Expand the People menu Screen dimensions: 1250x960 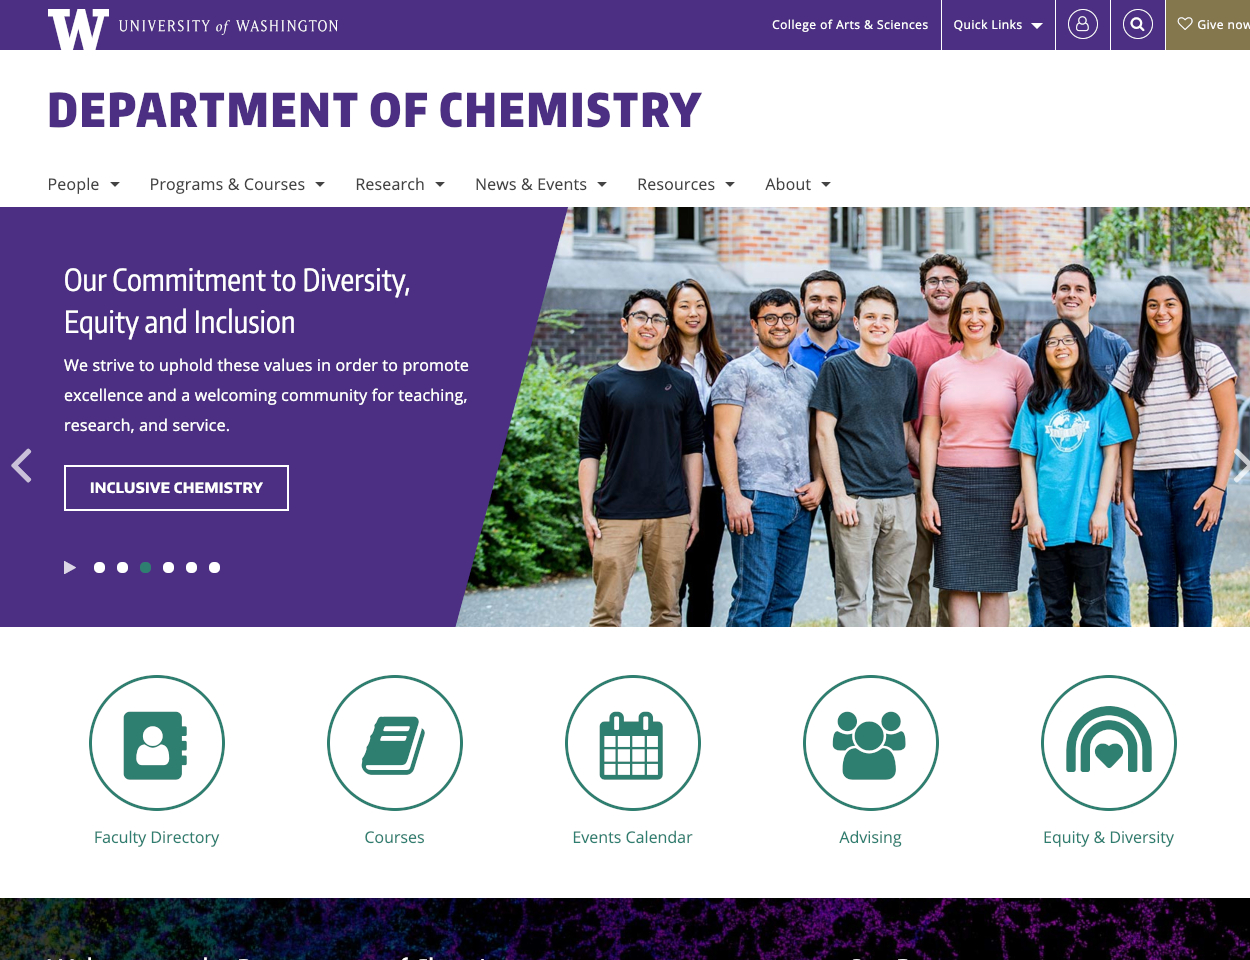(83, 184)
